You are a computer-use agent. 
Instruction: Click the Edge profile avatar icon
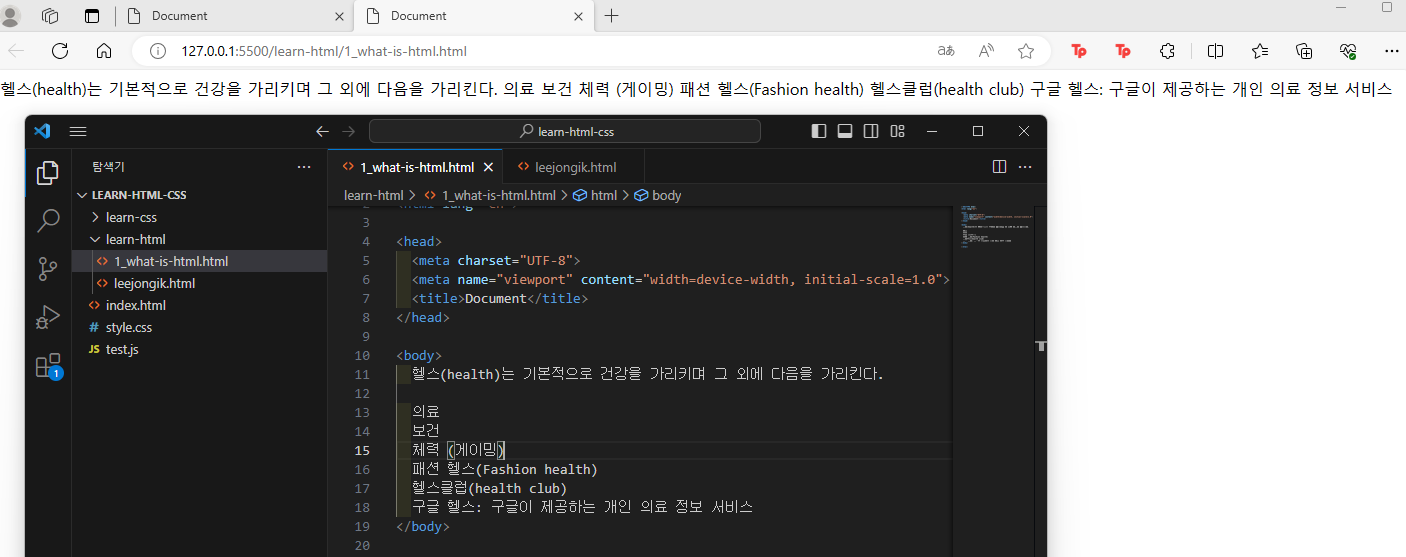(11, 16)
